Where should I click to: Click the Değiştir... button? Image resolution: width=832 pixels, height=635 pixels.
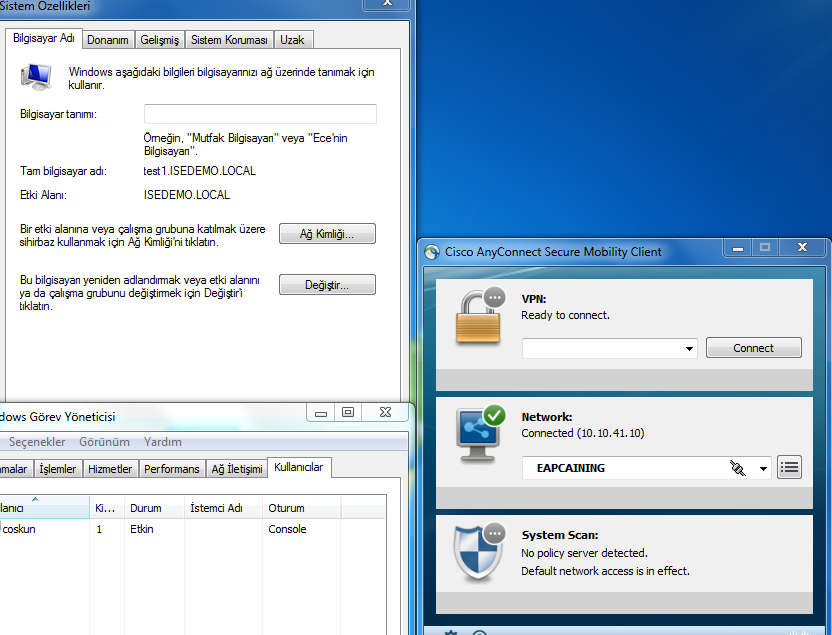click(x=327, y=285)
